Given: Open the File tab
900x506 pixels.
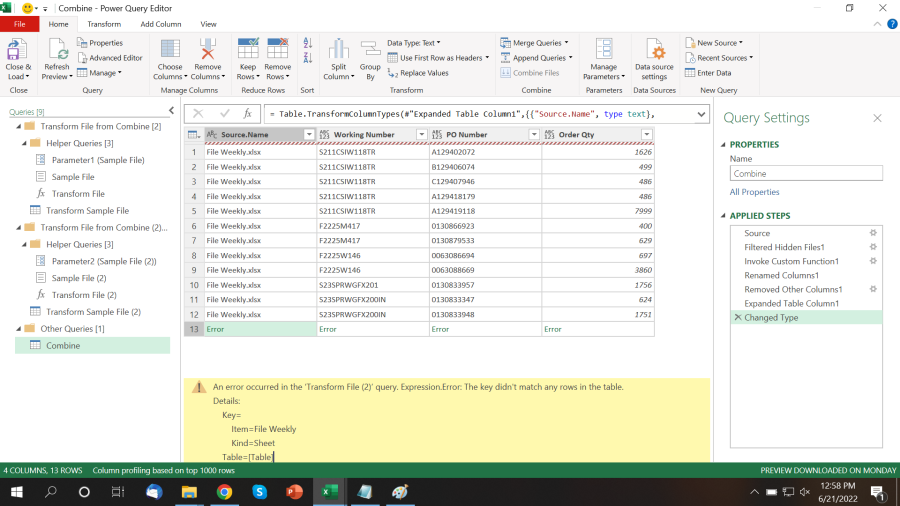Looking at the screenshot, I should coord(20,24).
